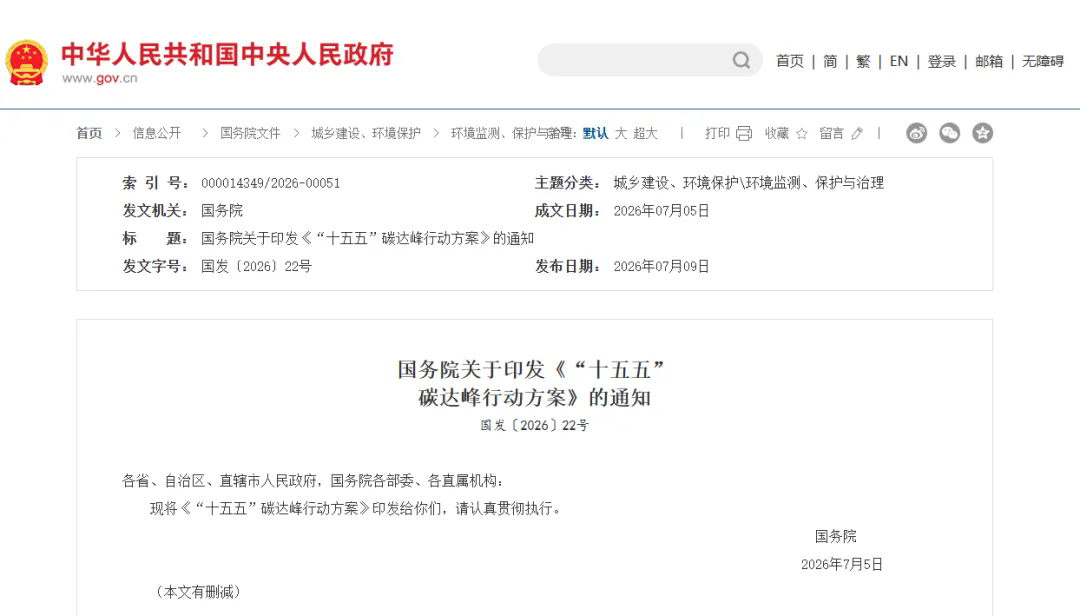
Task: Click the 打印 print button
Action: click(717, 133)
